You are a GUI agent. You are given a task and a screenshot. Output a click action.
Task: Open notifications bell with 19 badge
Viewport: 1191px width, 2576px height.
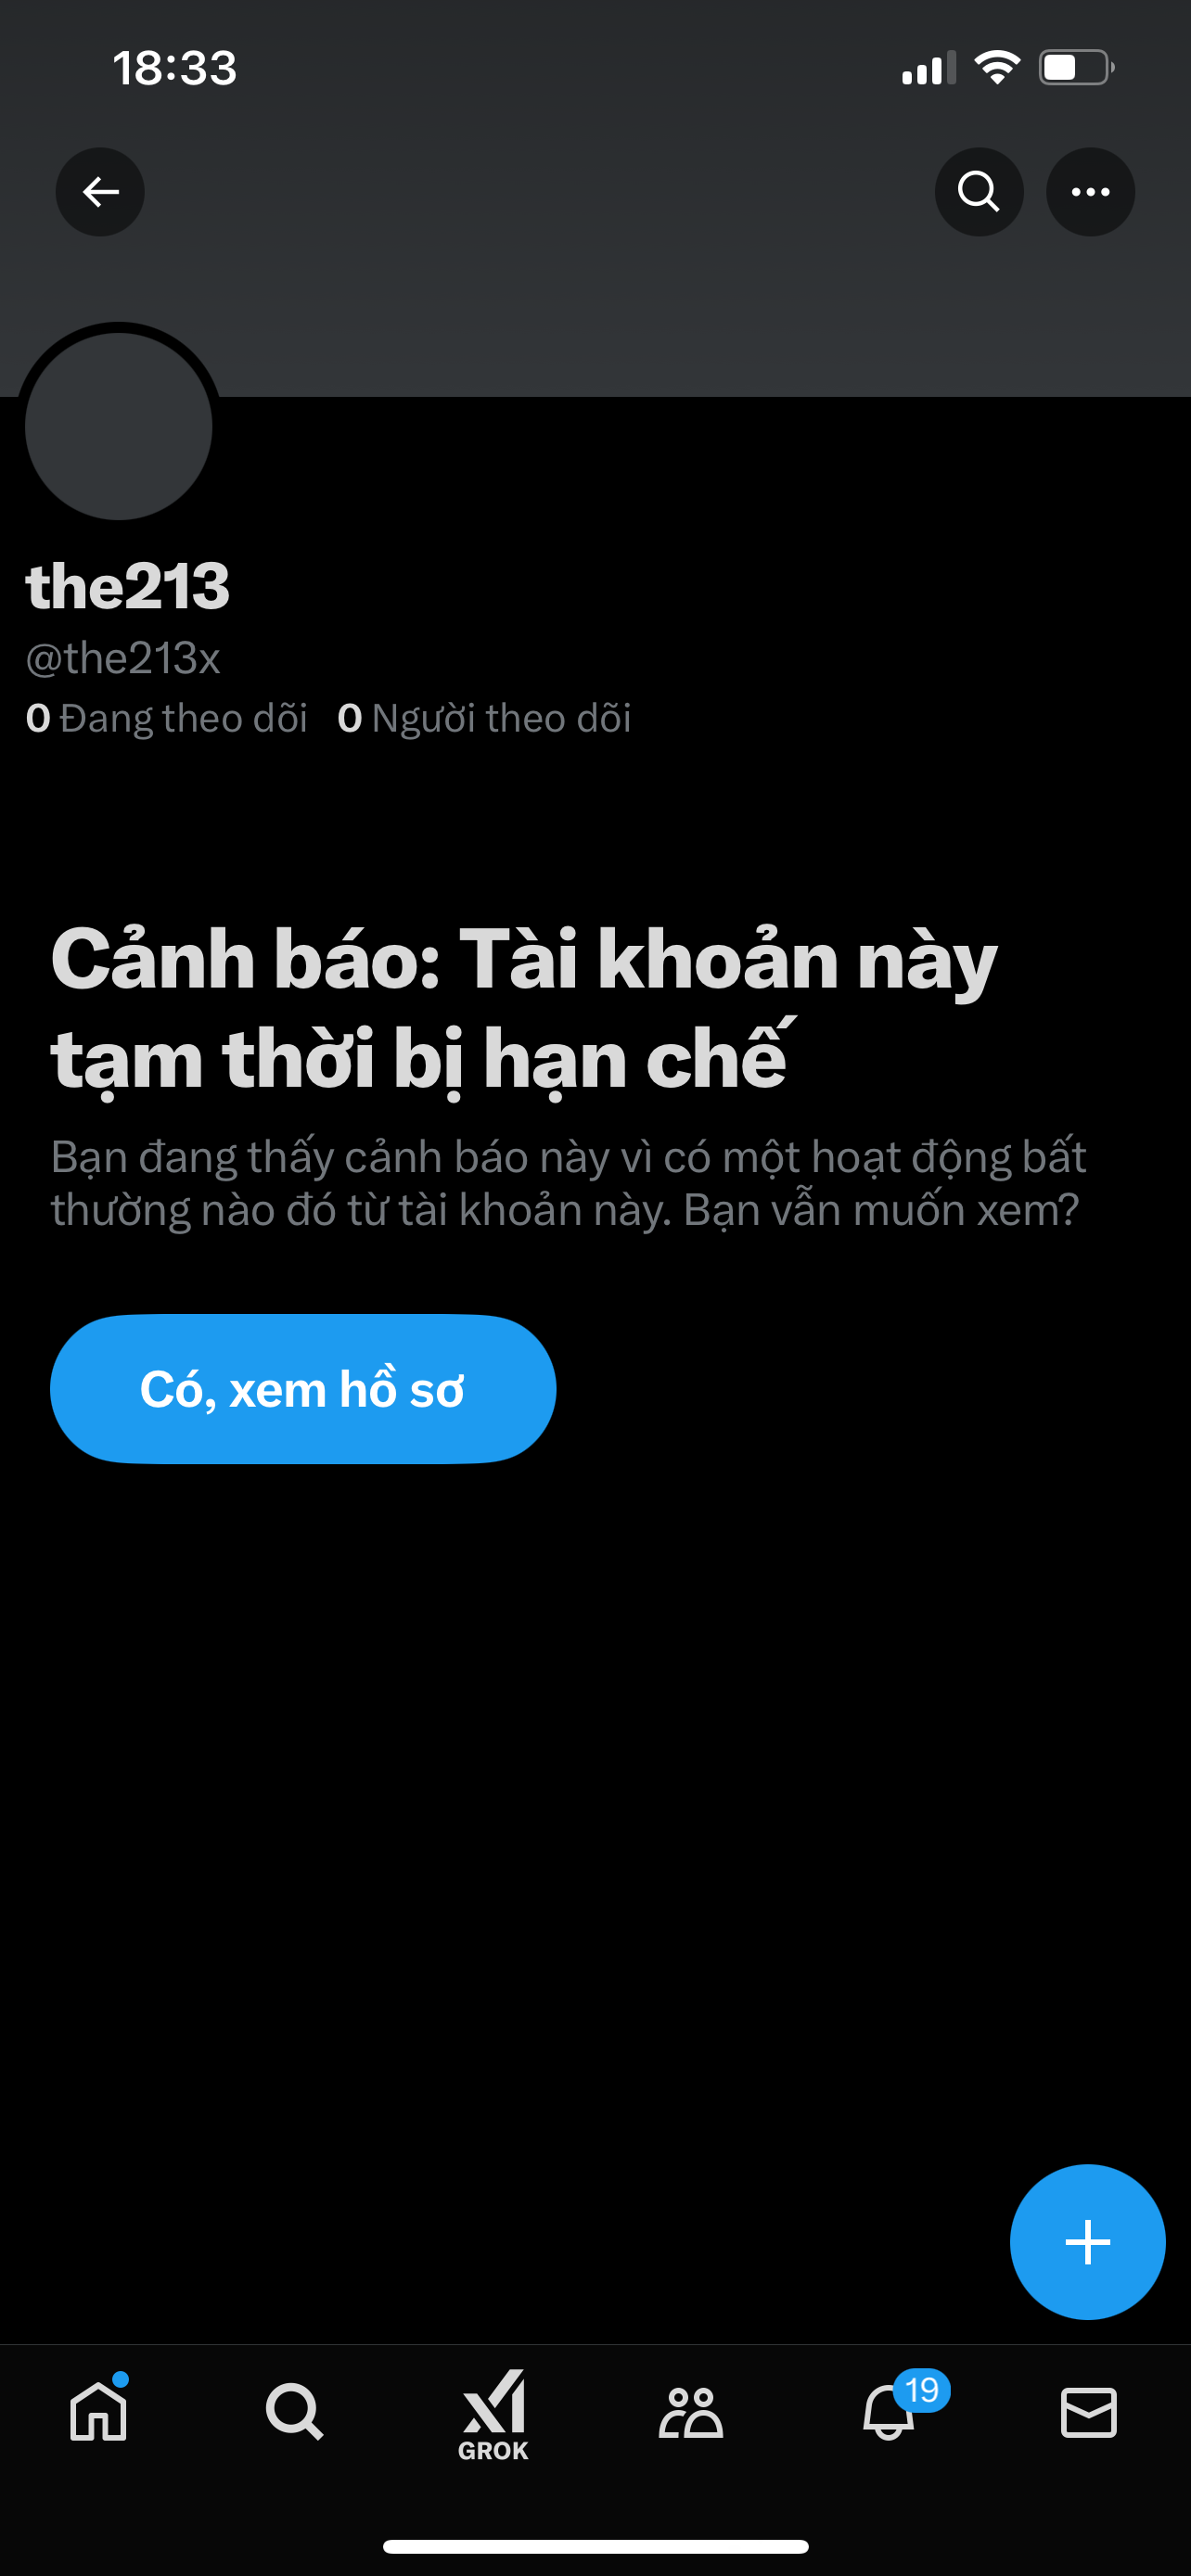[890, 2412]
